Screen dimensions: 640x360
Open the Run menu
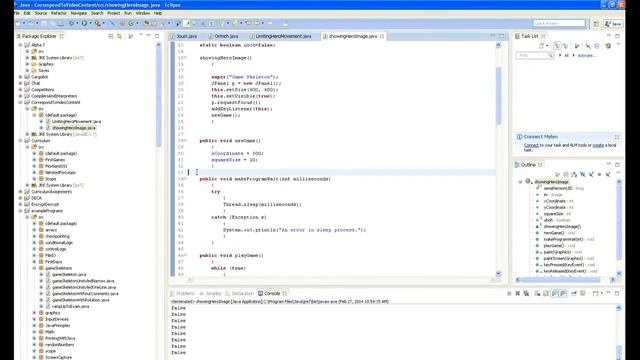pyautogui.click(x=128, y=13)
